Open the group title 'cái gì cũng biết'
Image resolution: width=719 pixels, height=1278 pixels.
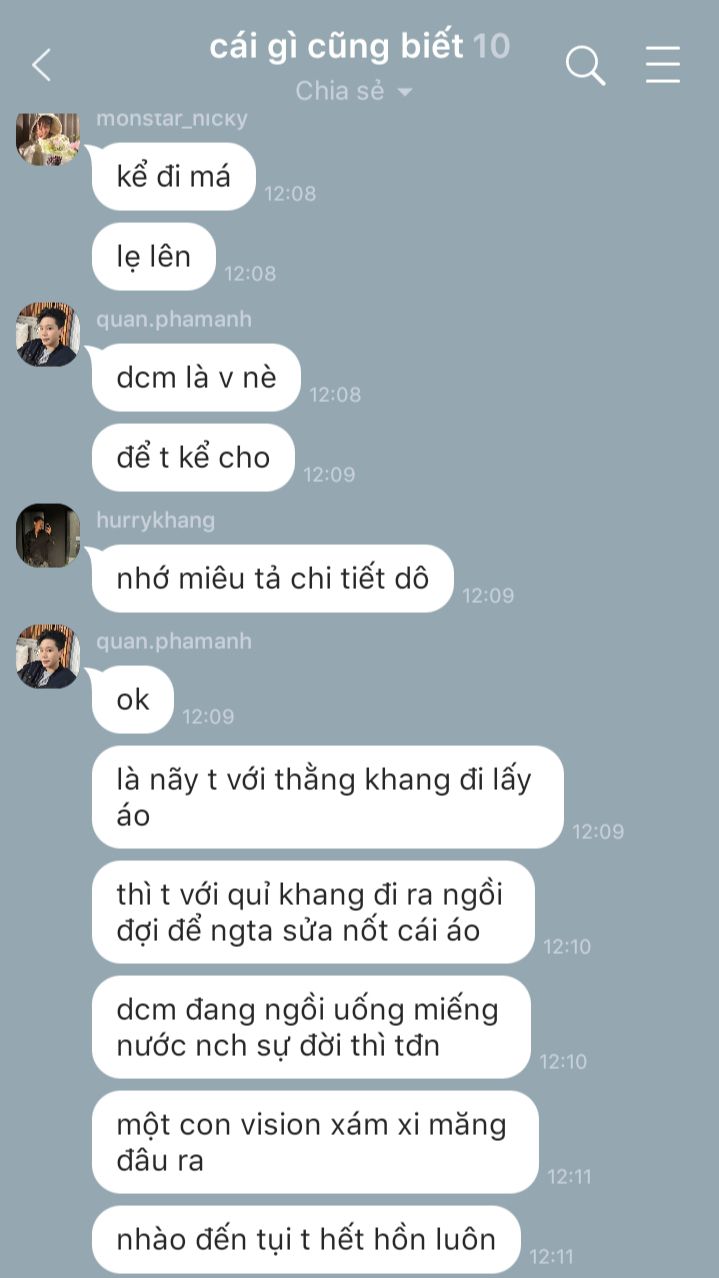tap(336, 46)
